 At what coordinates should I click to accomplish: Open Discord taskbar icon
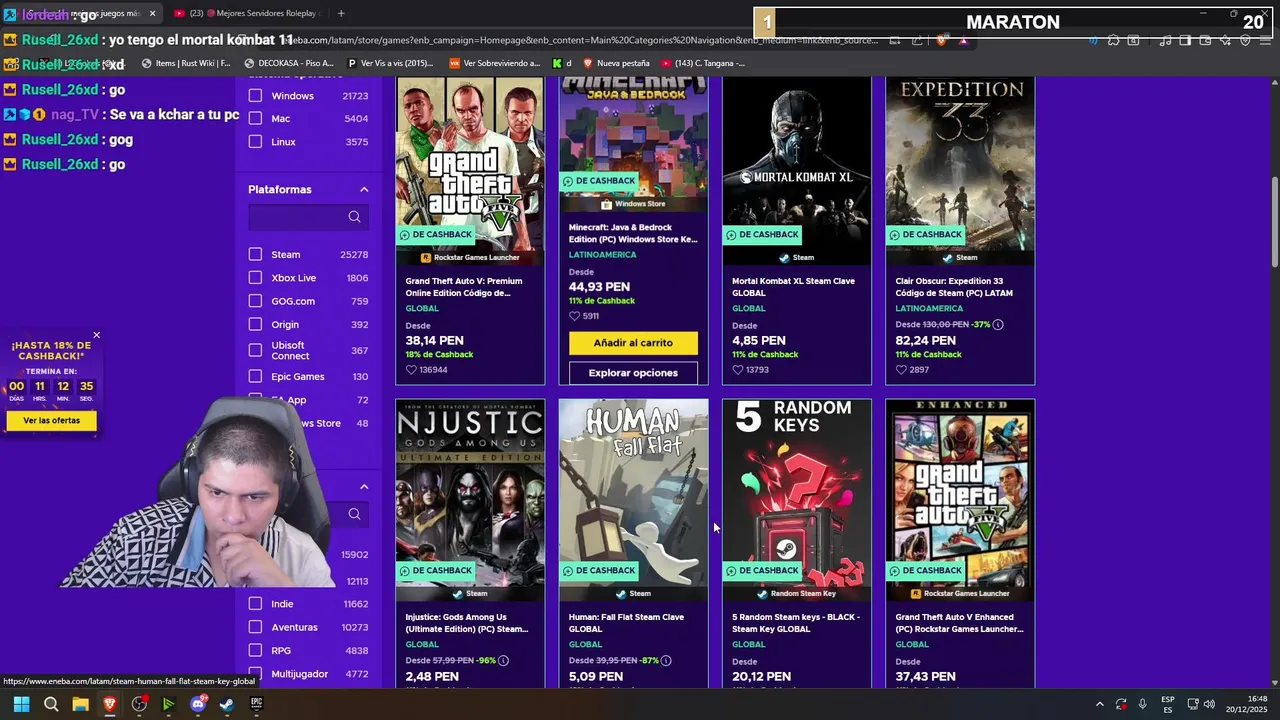coord(198,704)
